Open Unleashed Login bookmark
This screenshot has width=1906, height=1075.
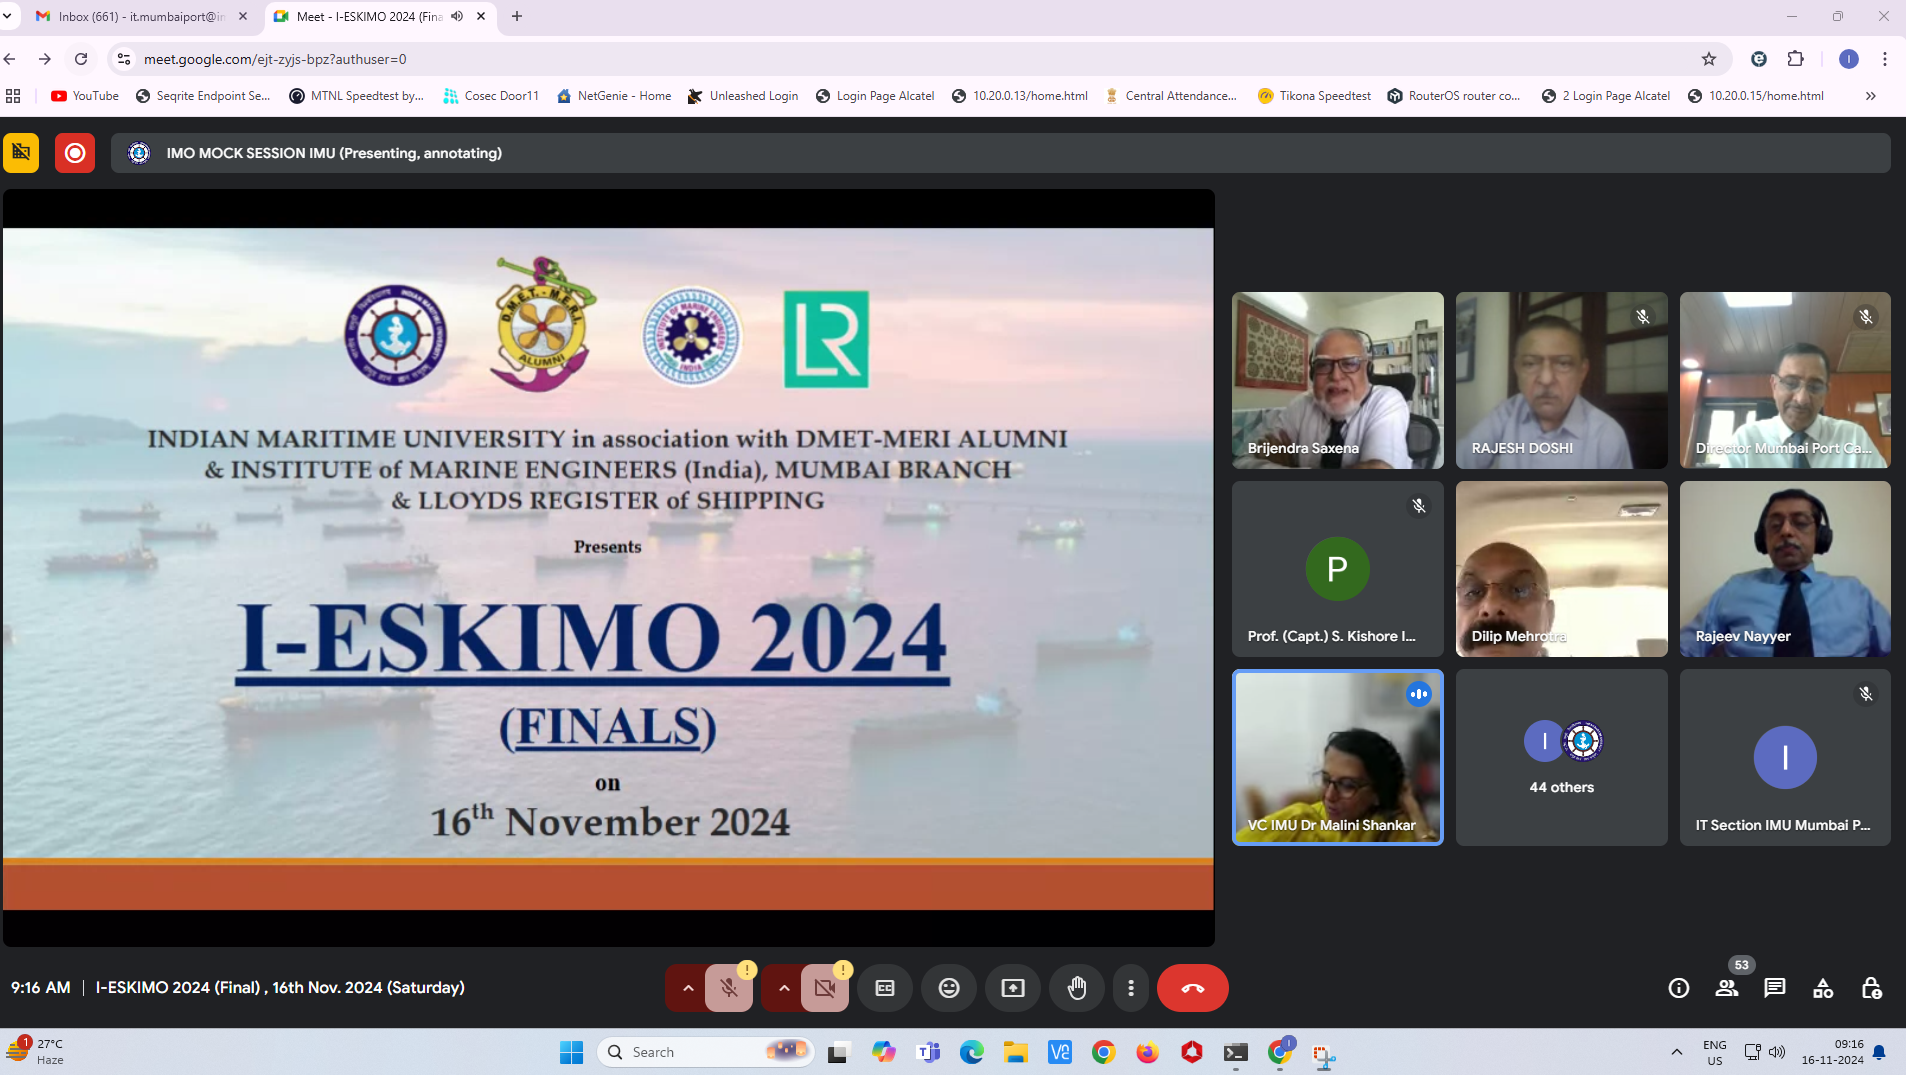743,96
